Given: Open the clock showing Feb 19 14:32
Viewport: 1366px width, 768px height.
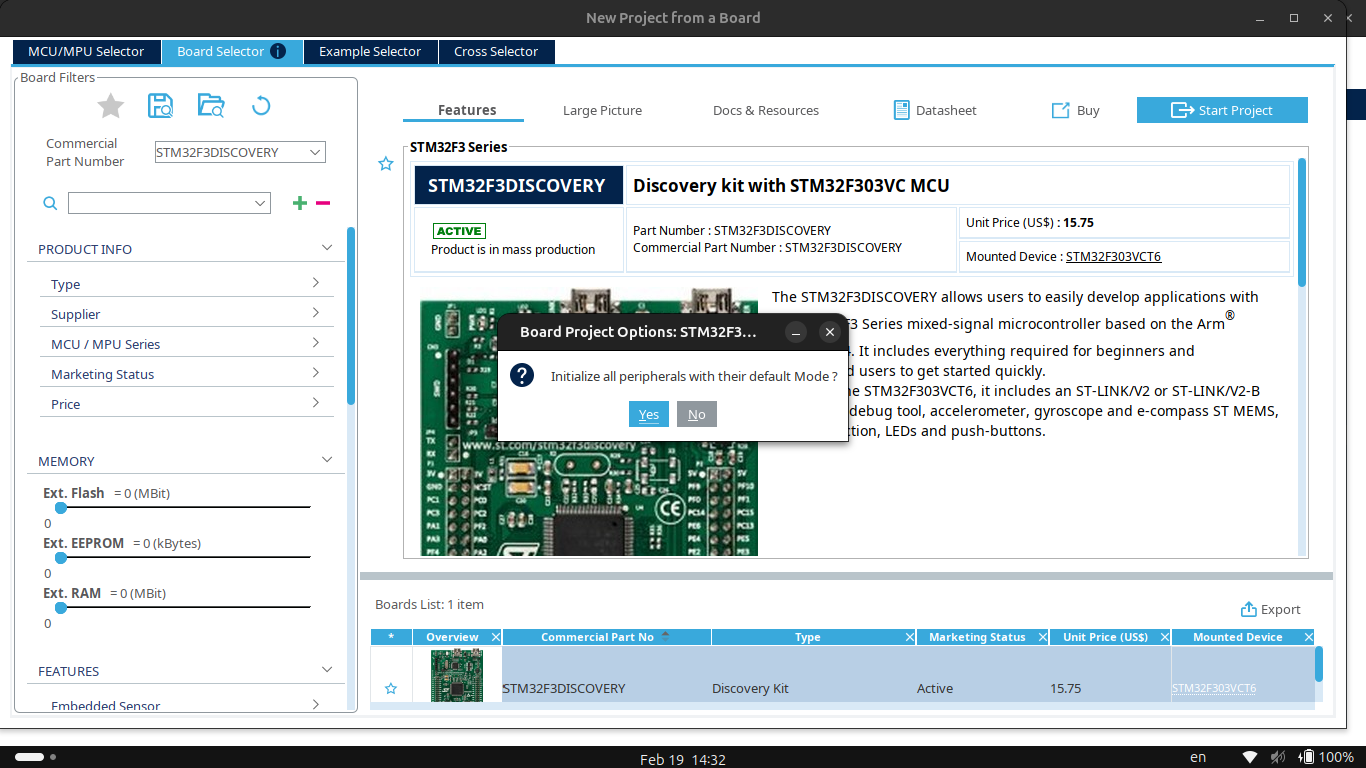Looking at the screenshot, I should click(x=683, y=759).
